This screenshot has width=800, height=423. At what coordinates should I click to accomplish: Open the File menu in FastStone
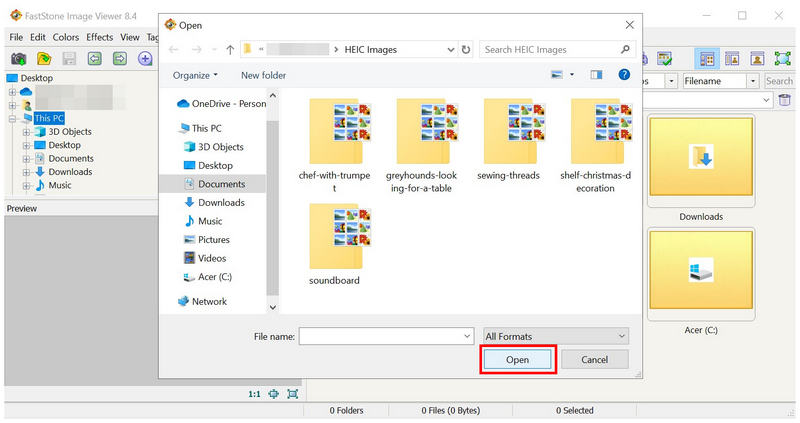pos(16,37)
